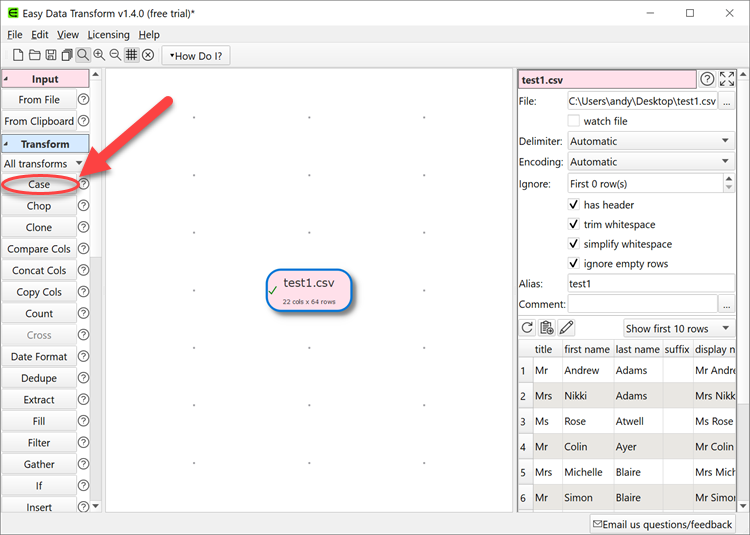This screenshot has width=750, height=535.
Task: Expand panel with the fullscreen arrows icon
Action: (x=727, y=79)
